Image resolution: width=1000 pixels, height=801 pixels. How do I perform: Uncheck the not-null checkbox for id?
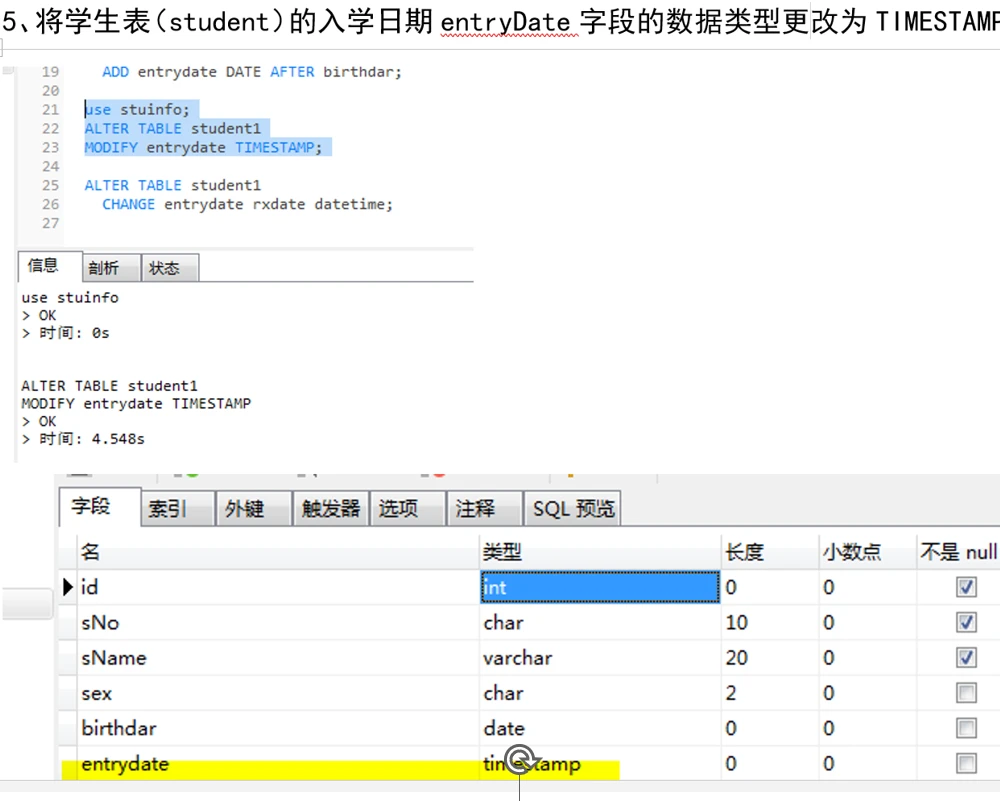pyautogui.click(x=966, y=587)
